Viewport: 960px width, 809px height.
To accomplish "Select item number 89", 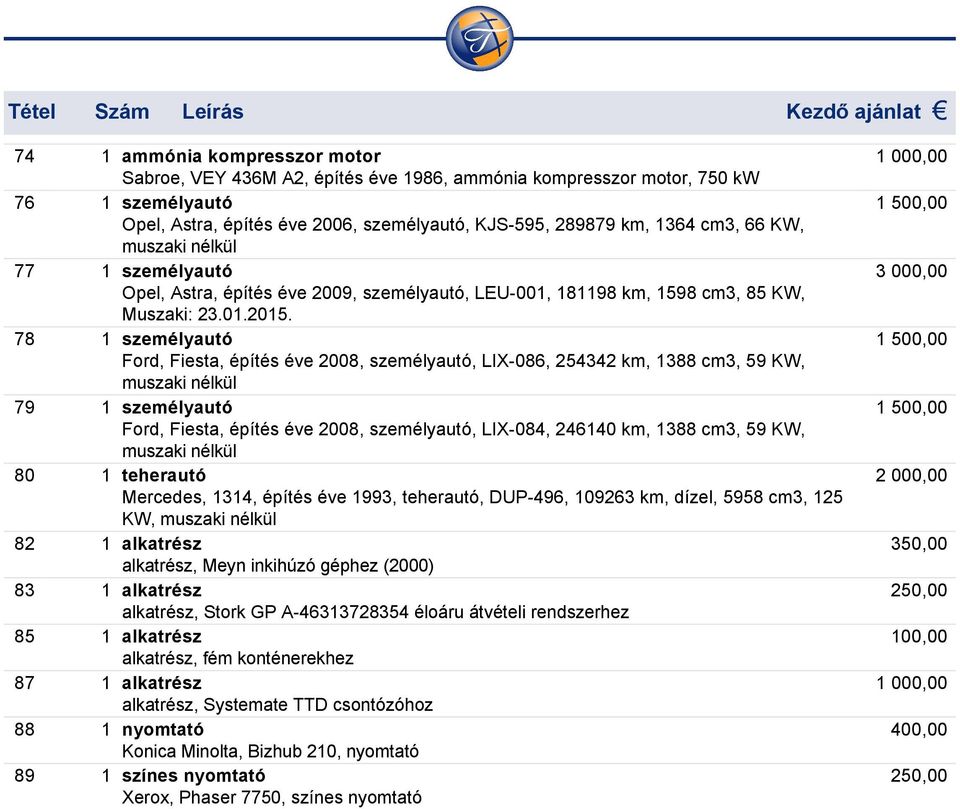I will (x=24, y=776).
